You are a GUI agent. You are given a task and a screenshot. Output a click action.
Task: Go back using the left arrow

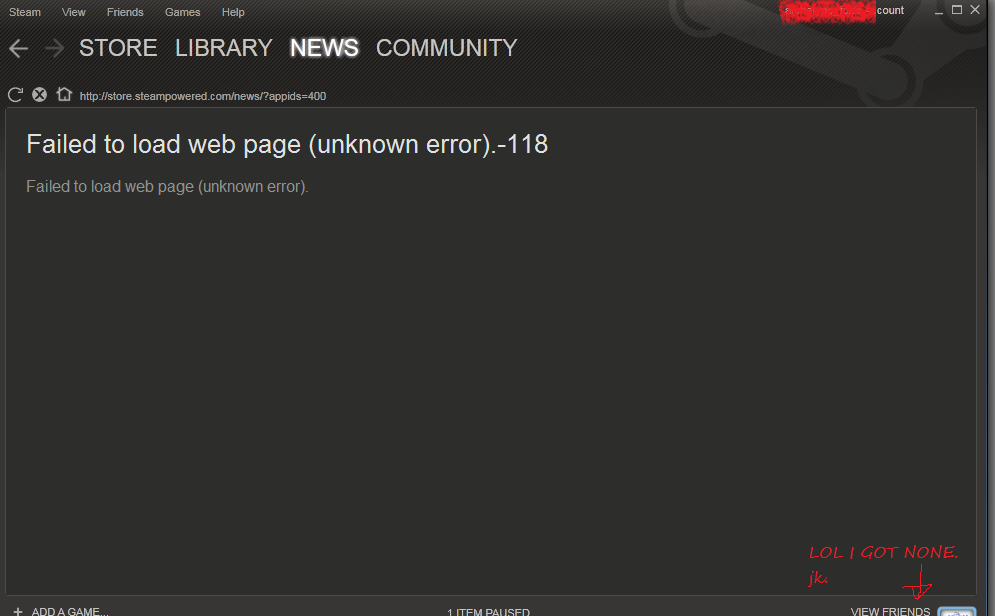click(x=18, y=48)
